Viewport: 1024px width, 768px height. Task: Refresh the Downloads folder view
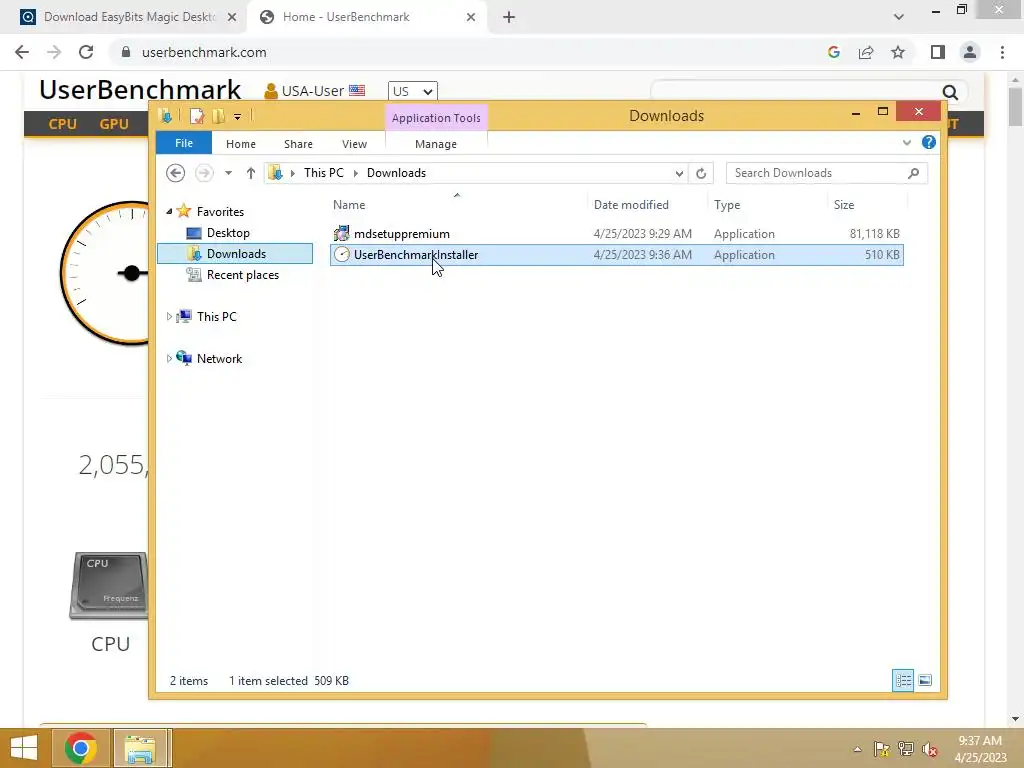pyautogui.click(x=701, y=173)
